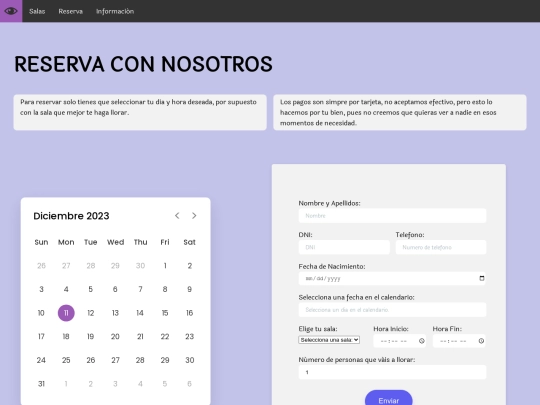540x405 pixels.
Task: Focus the Telefono input field
Action: [x=441, y=247]
